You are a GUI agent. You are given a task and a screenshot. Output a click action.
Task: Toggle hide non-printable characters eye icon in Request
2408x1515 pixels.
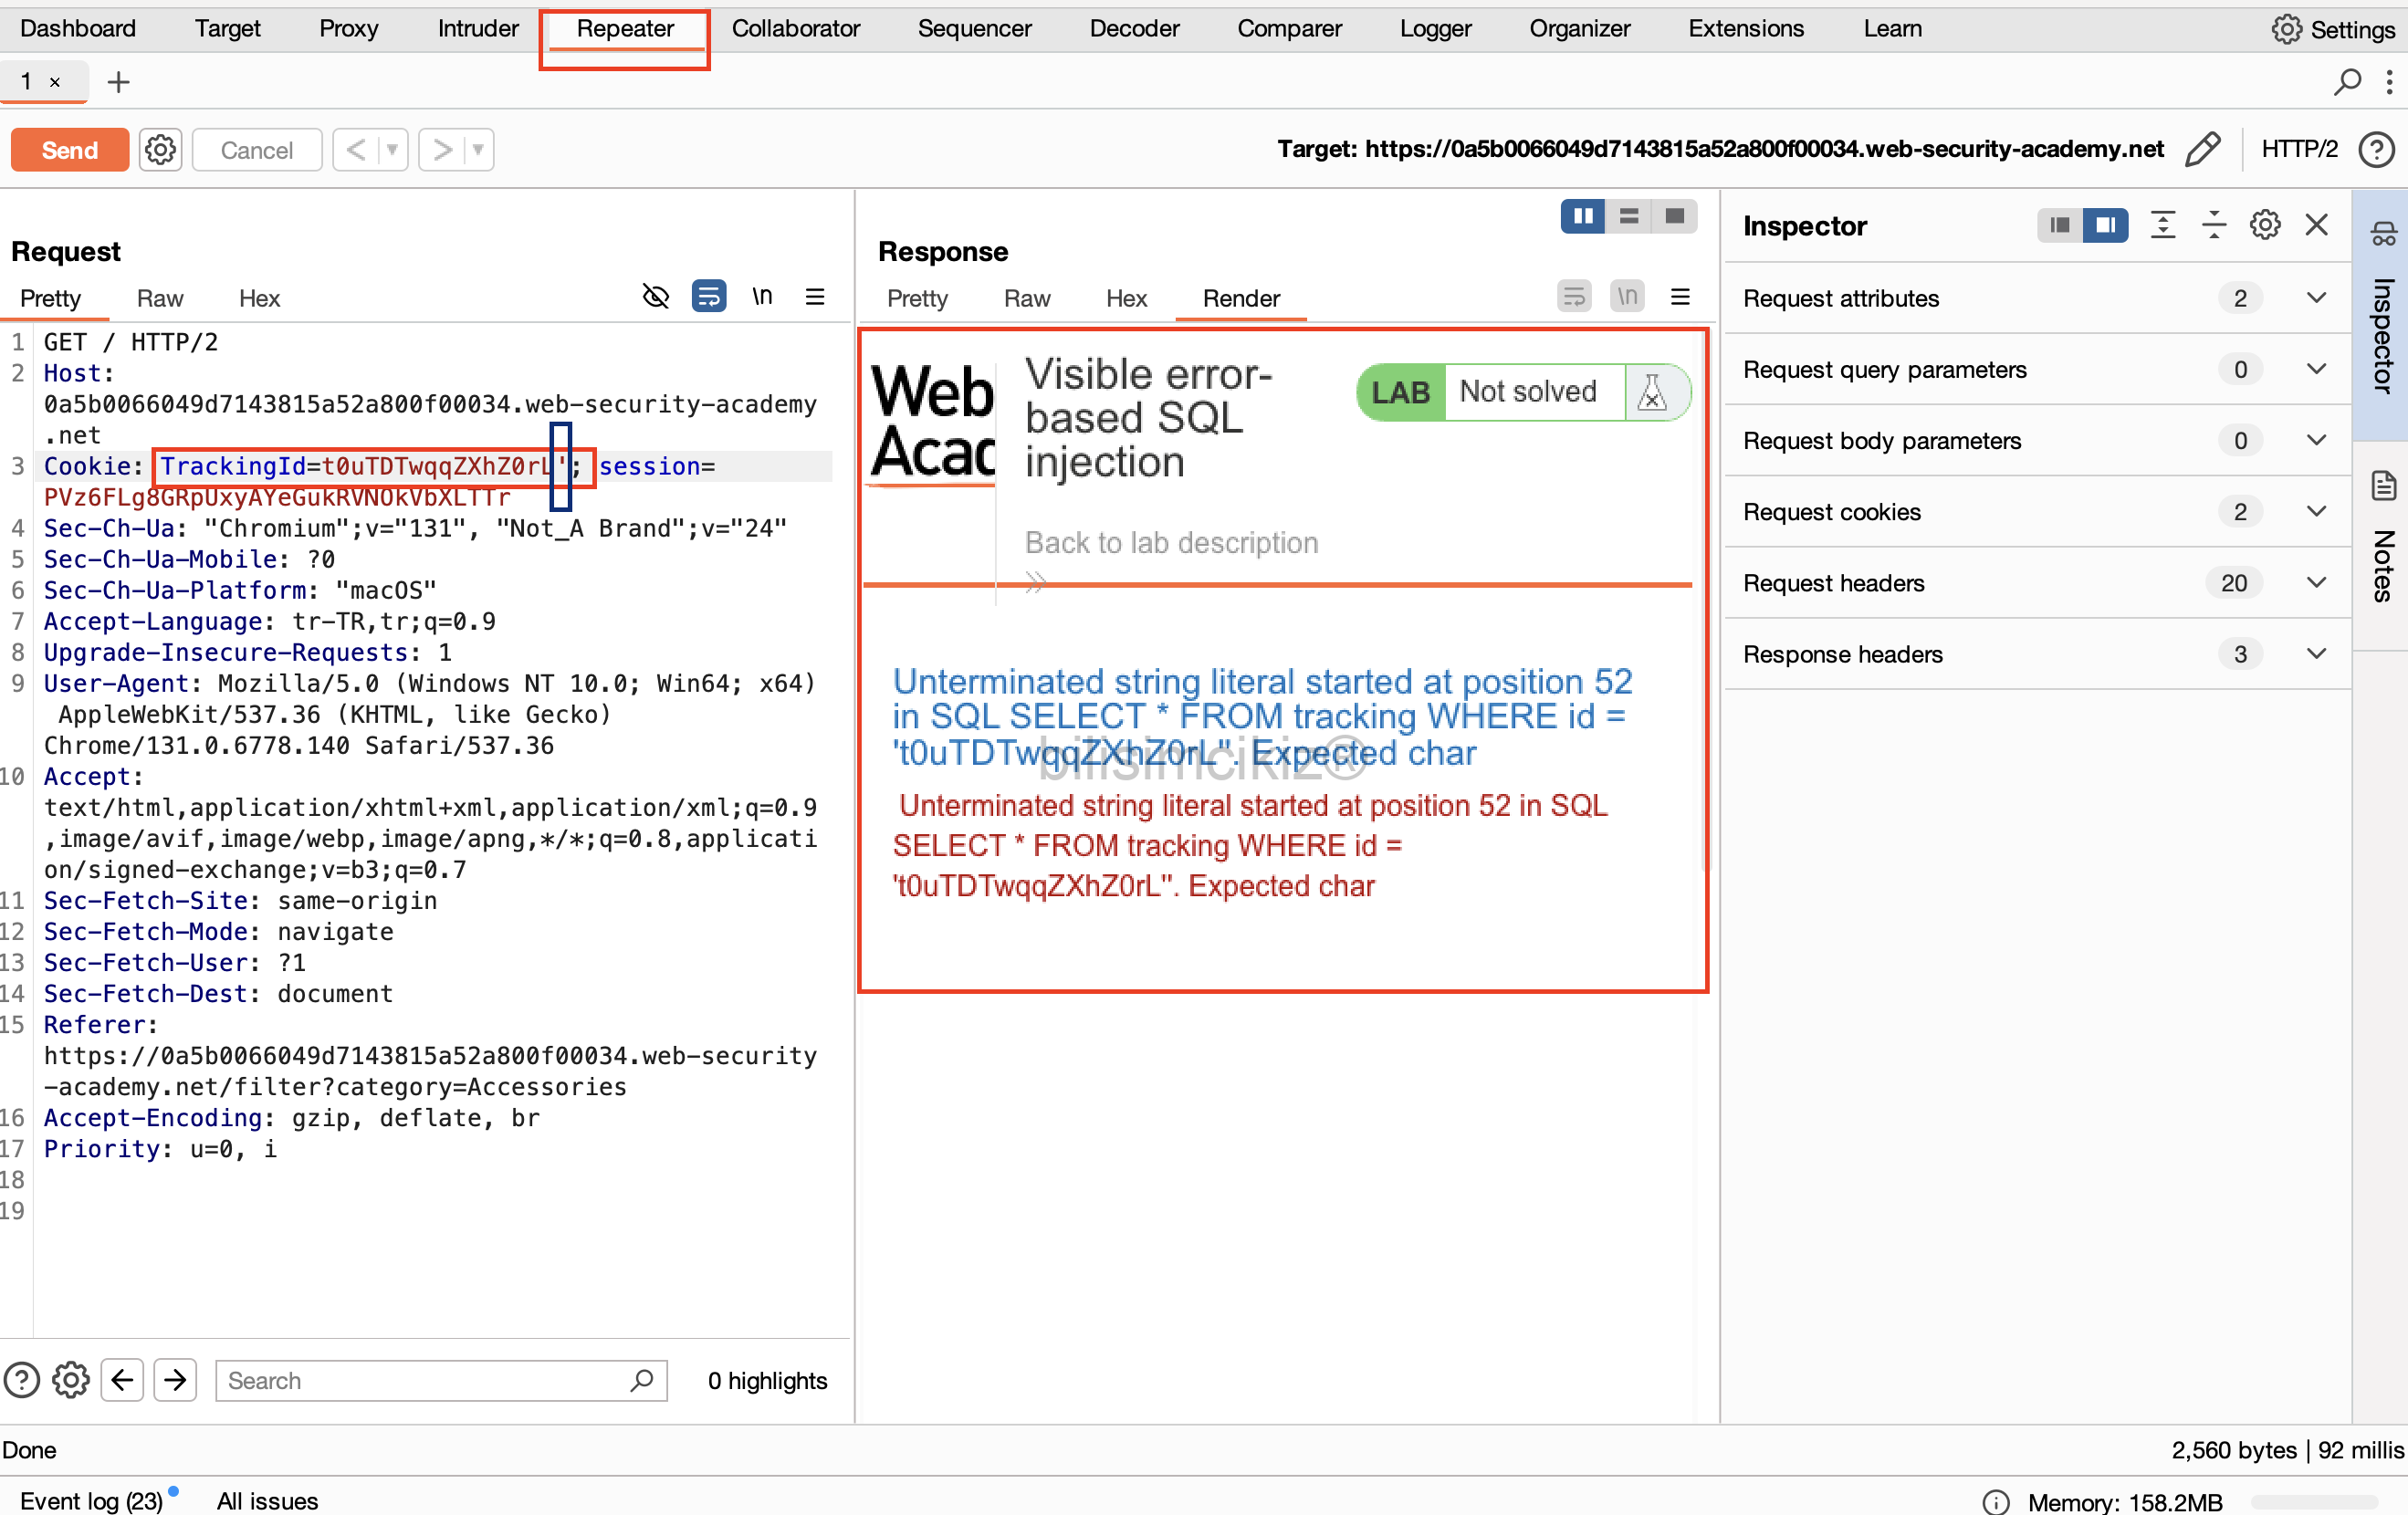655,297
